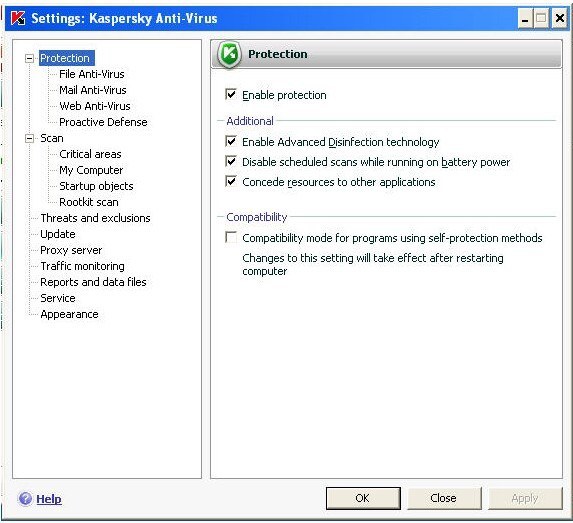Enable Compatibility mode for self-protection programs
Screen dimensions: 573x523
[231, 237]
